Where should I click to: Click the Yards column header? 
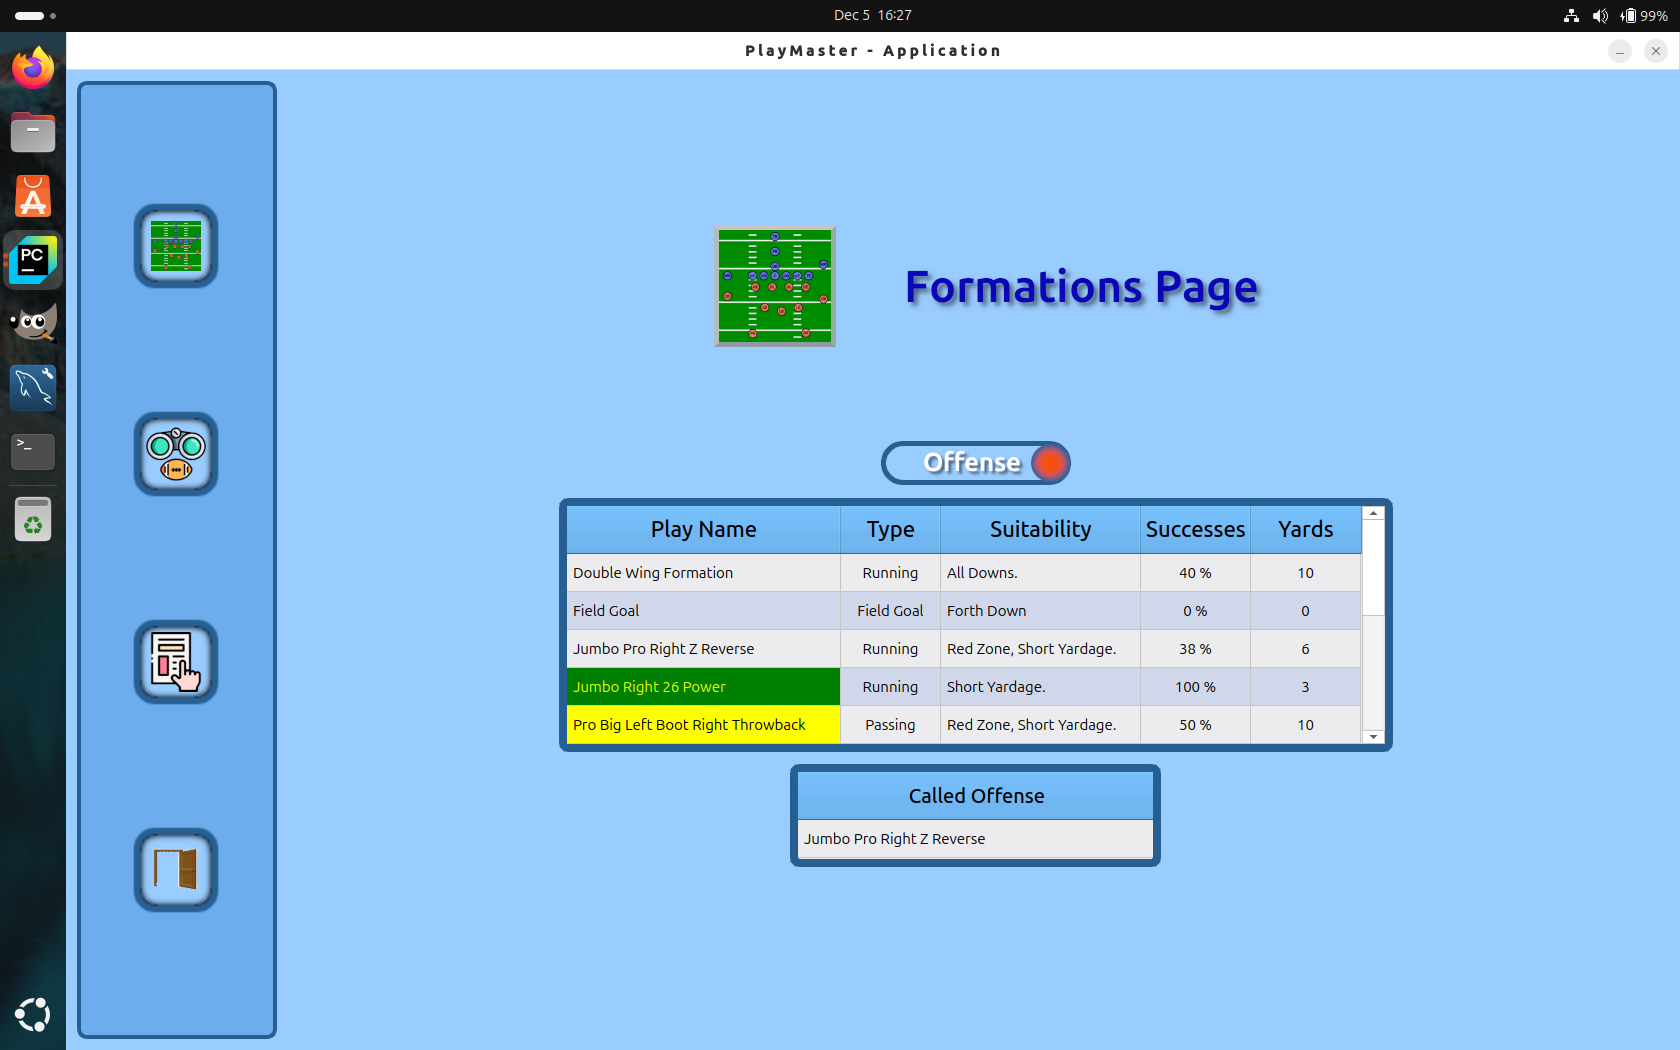tap(1305, 529)
